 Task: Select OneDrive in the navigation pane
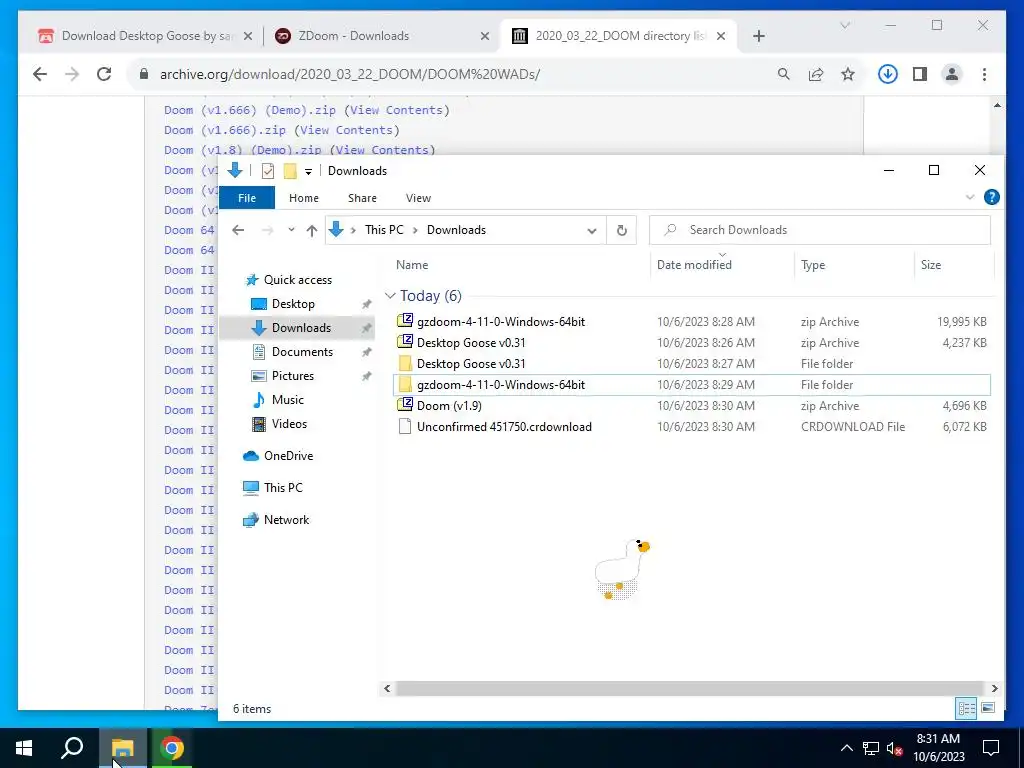click(288, 456)
